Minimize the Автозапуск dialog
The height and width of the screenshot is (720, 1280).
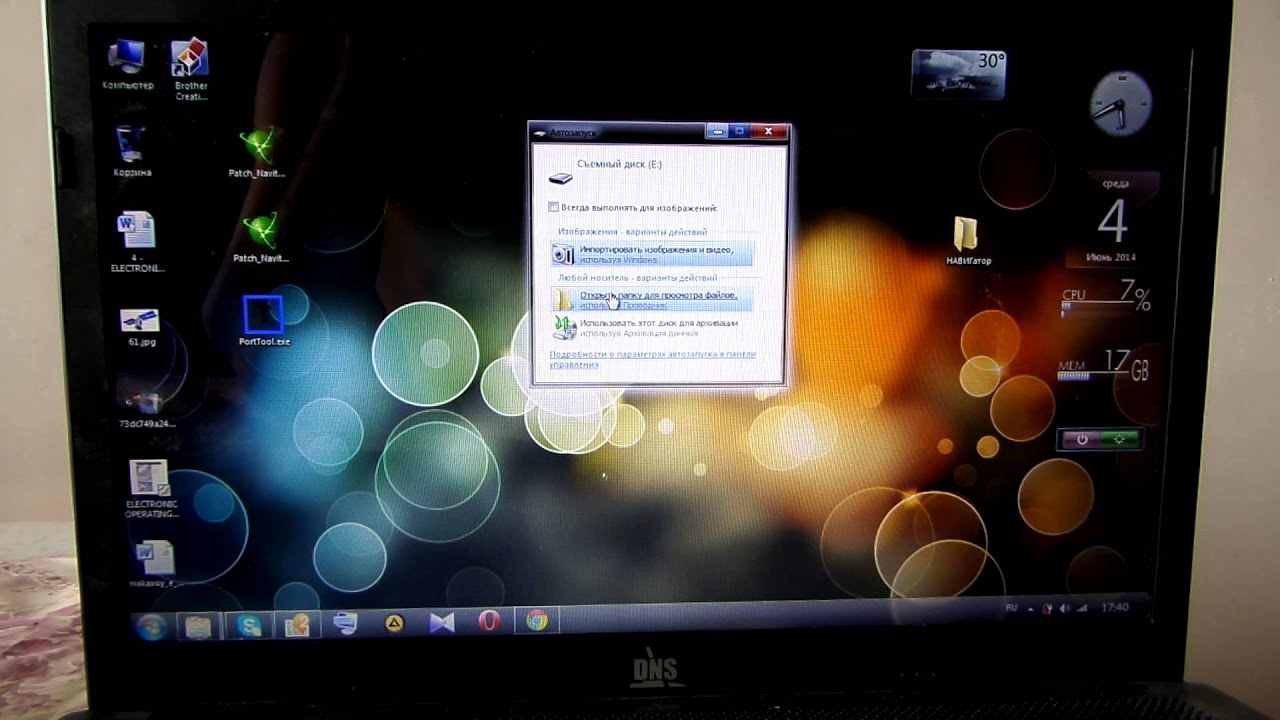click(x=715, y=131)
